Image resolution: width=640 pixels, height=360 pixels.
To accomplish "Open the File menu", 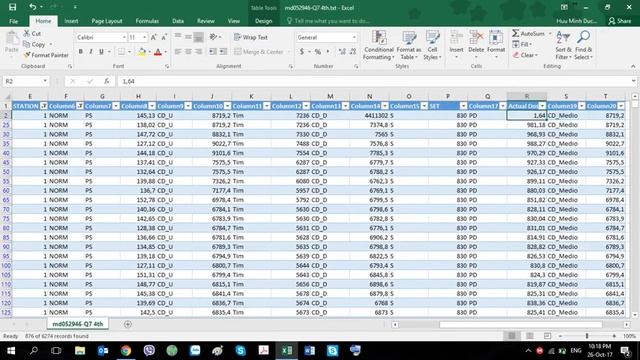I will point(13,21).
